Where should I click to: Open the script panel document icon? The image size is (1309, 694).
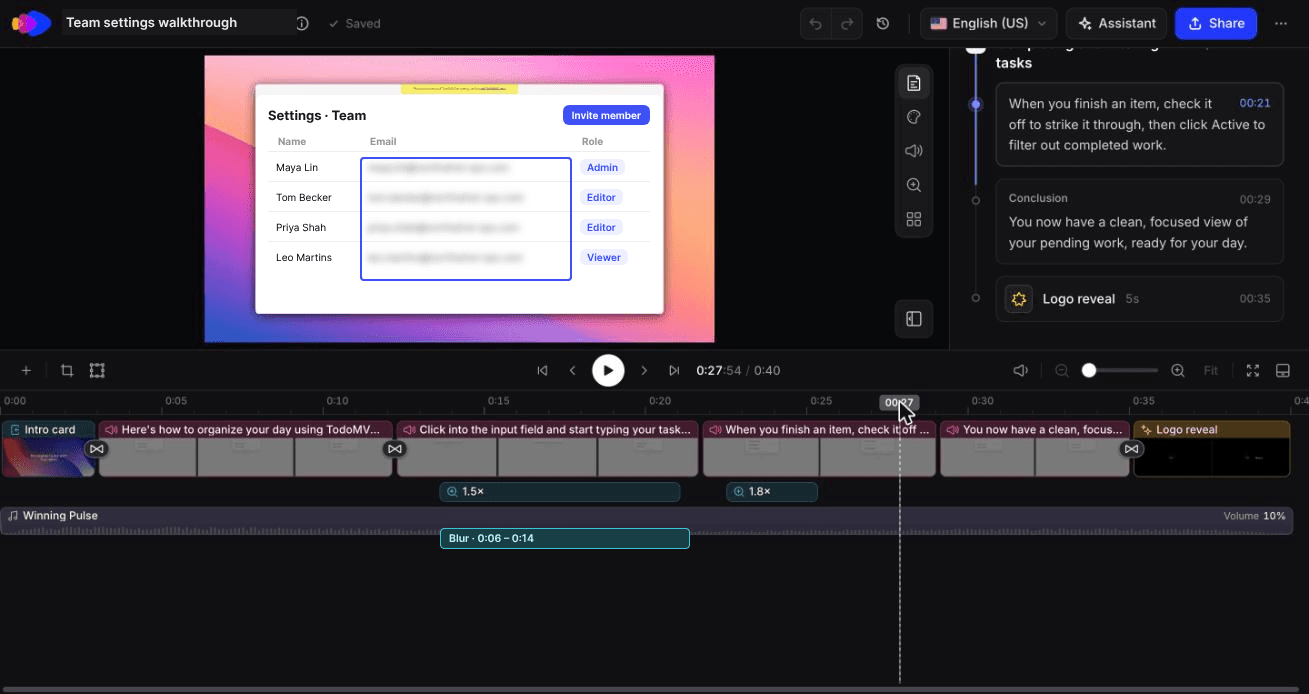point(913,83)
